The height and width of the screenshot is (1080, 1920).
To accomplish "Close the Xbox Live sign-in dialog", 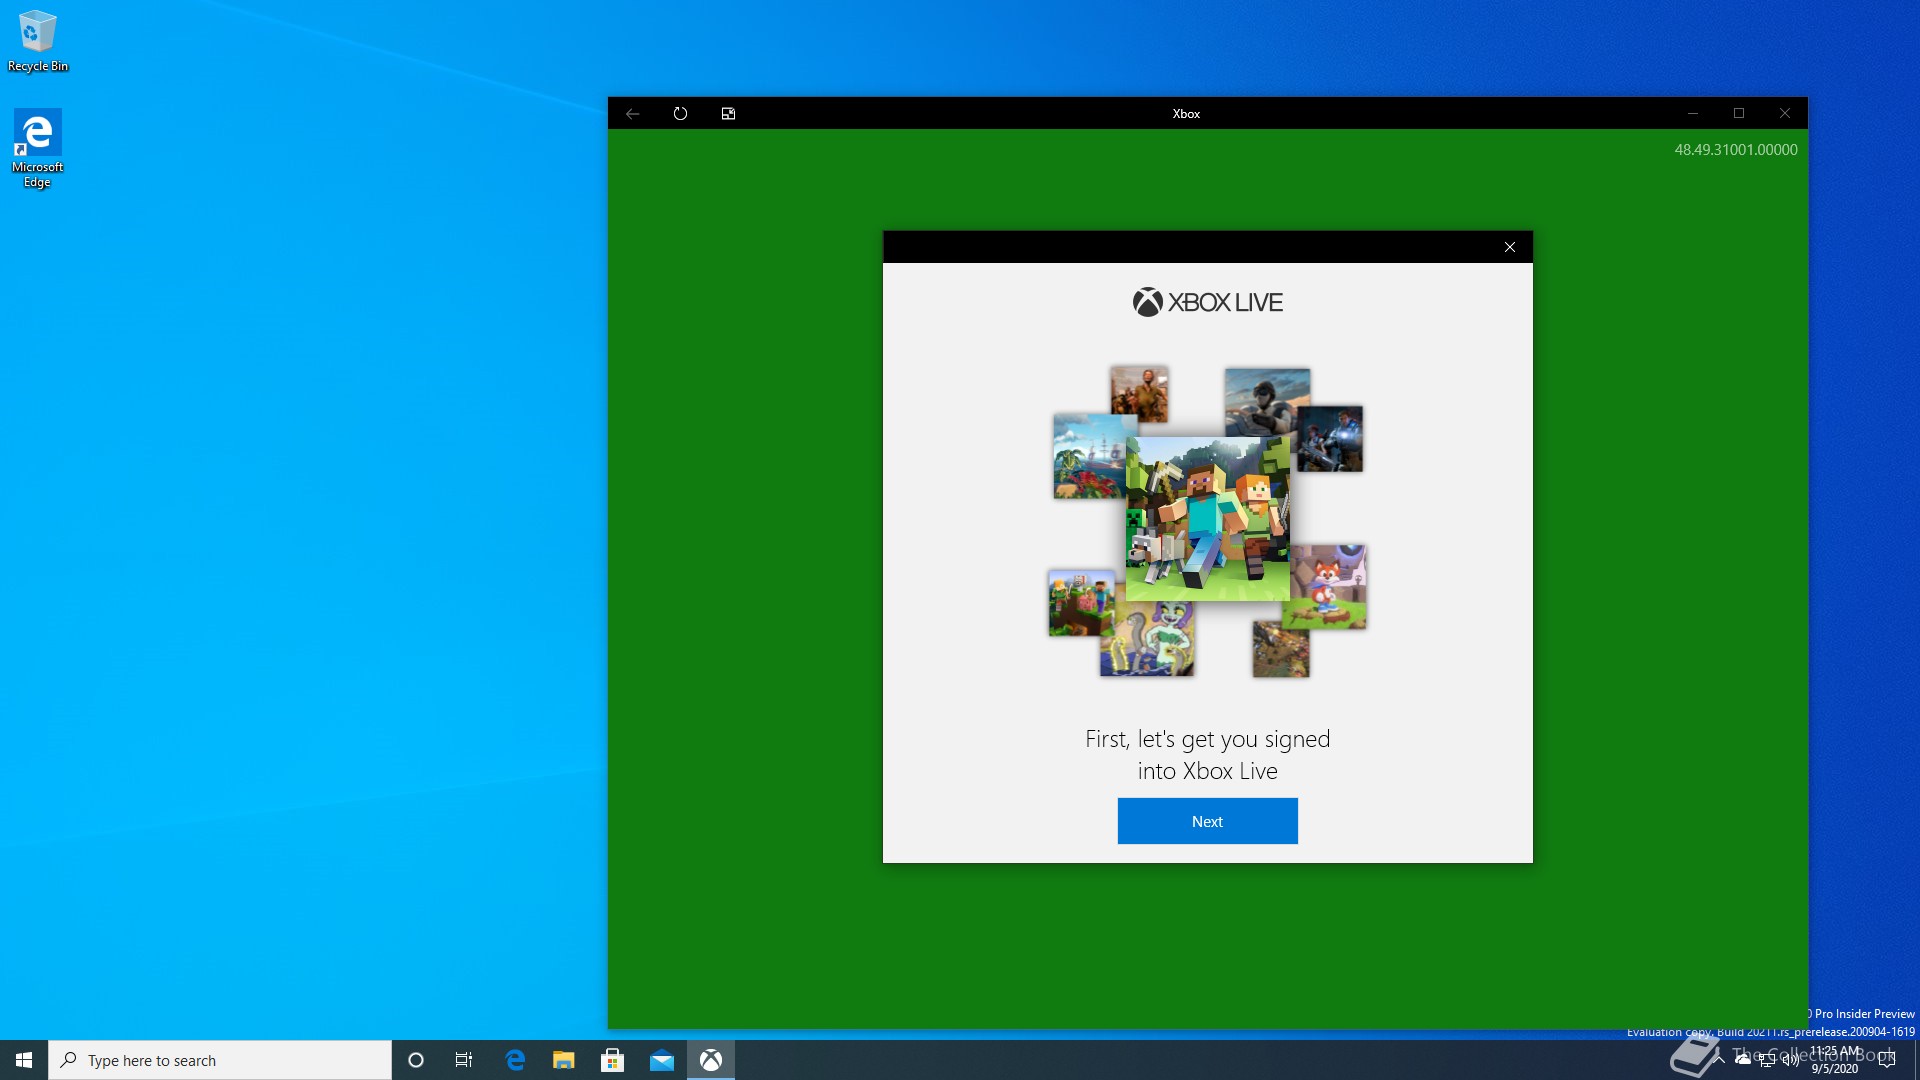I will [x=1510, y=247].
